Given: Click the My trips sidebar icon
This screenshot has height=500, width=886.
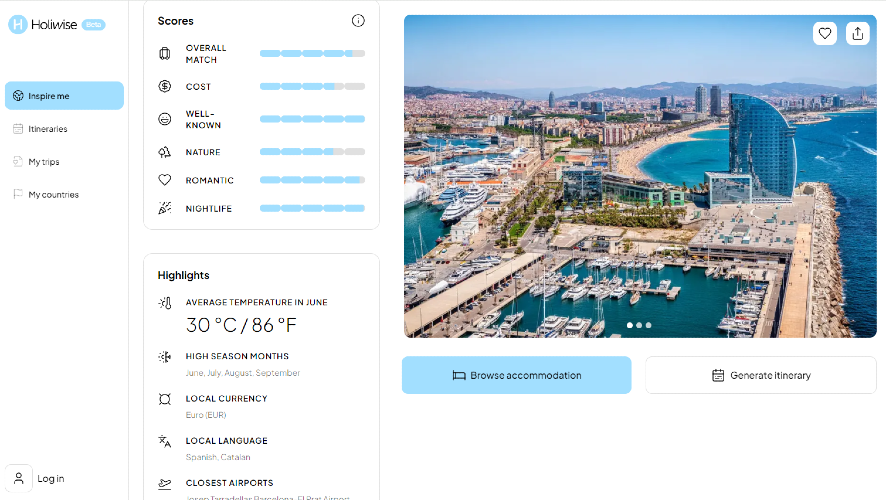Looking at the screenshot, I should click(x=18, y=162).
